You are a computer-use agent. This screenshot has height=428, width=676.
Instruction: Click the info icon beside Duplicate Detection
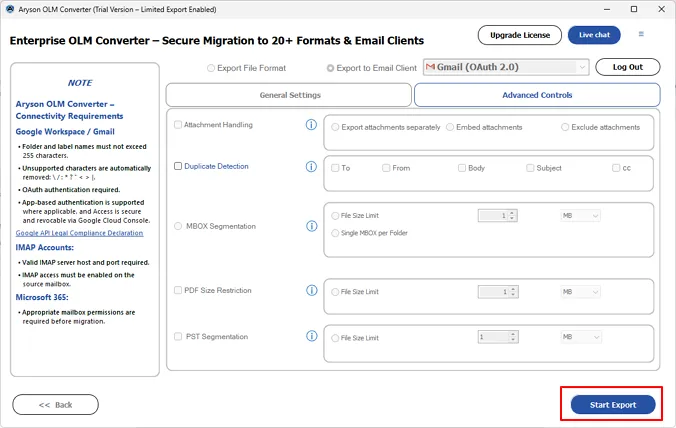click(x=311, y=167)
